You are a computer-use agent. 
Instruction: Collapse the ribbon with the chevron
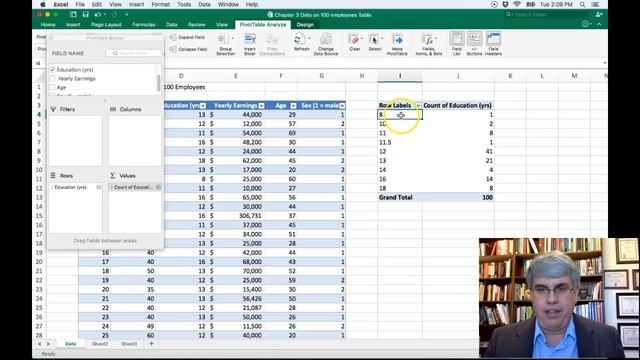(599, 24)
